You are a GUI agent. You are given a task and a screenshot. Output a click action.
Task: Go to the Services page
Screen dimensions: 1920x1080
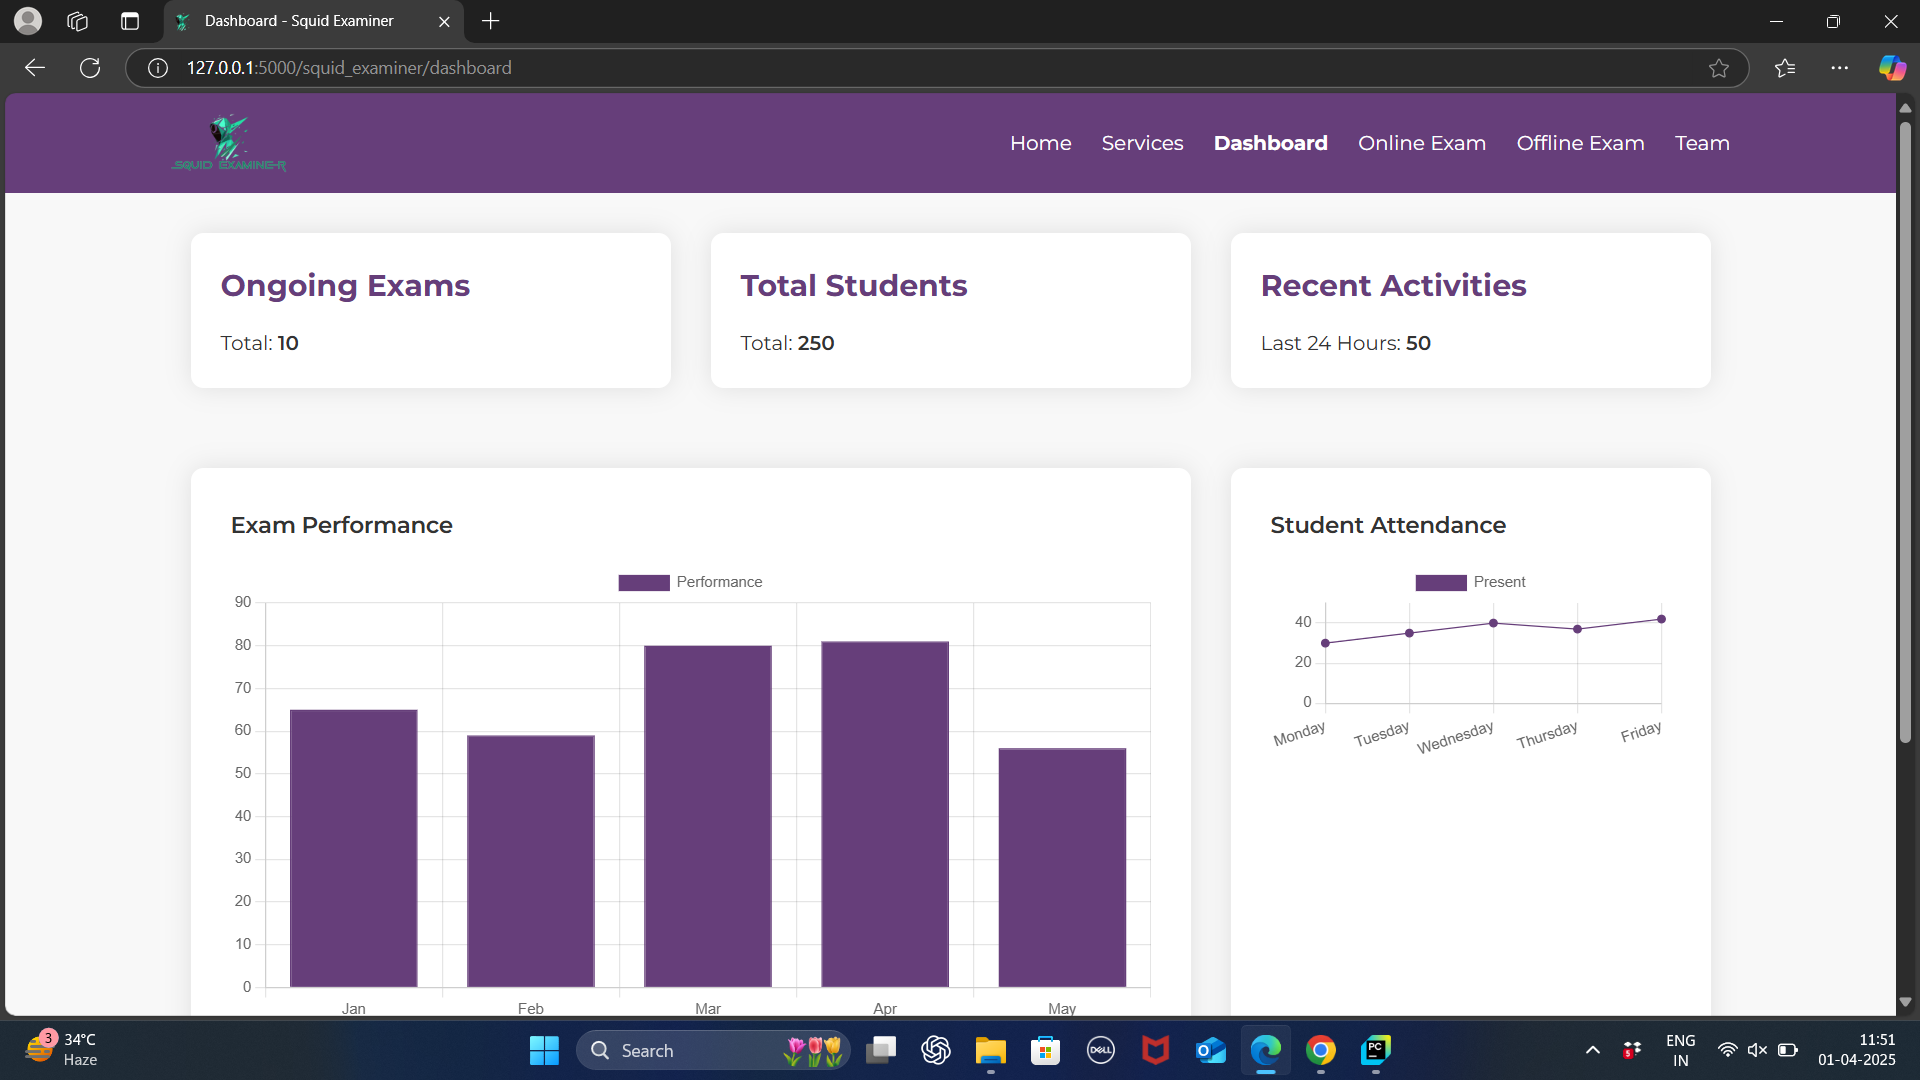(1142, 143)
